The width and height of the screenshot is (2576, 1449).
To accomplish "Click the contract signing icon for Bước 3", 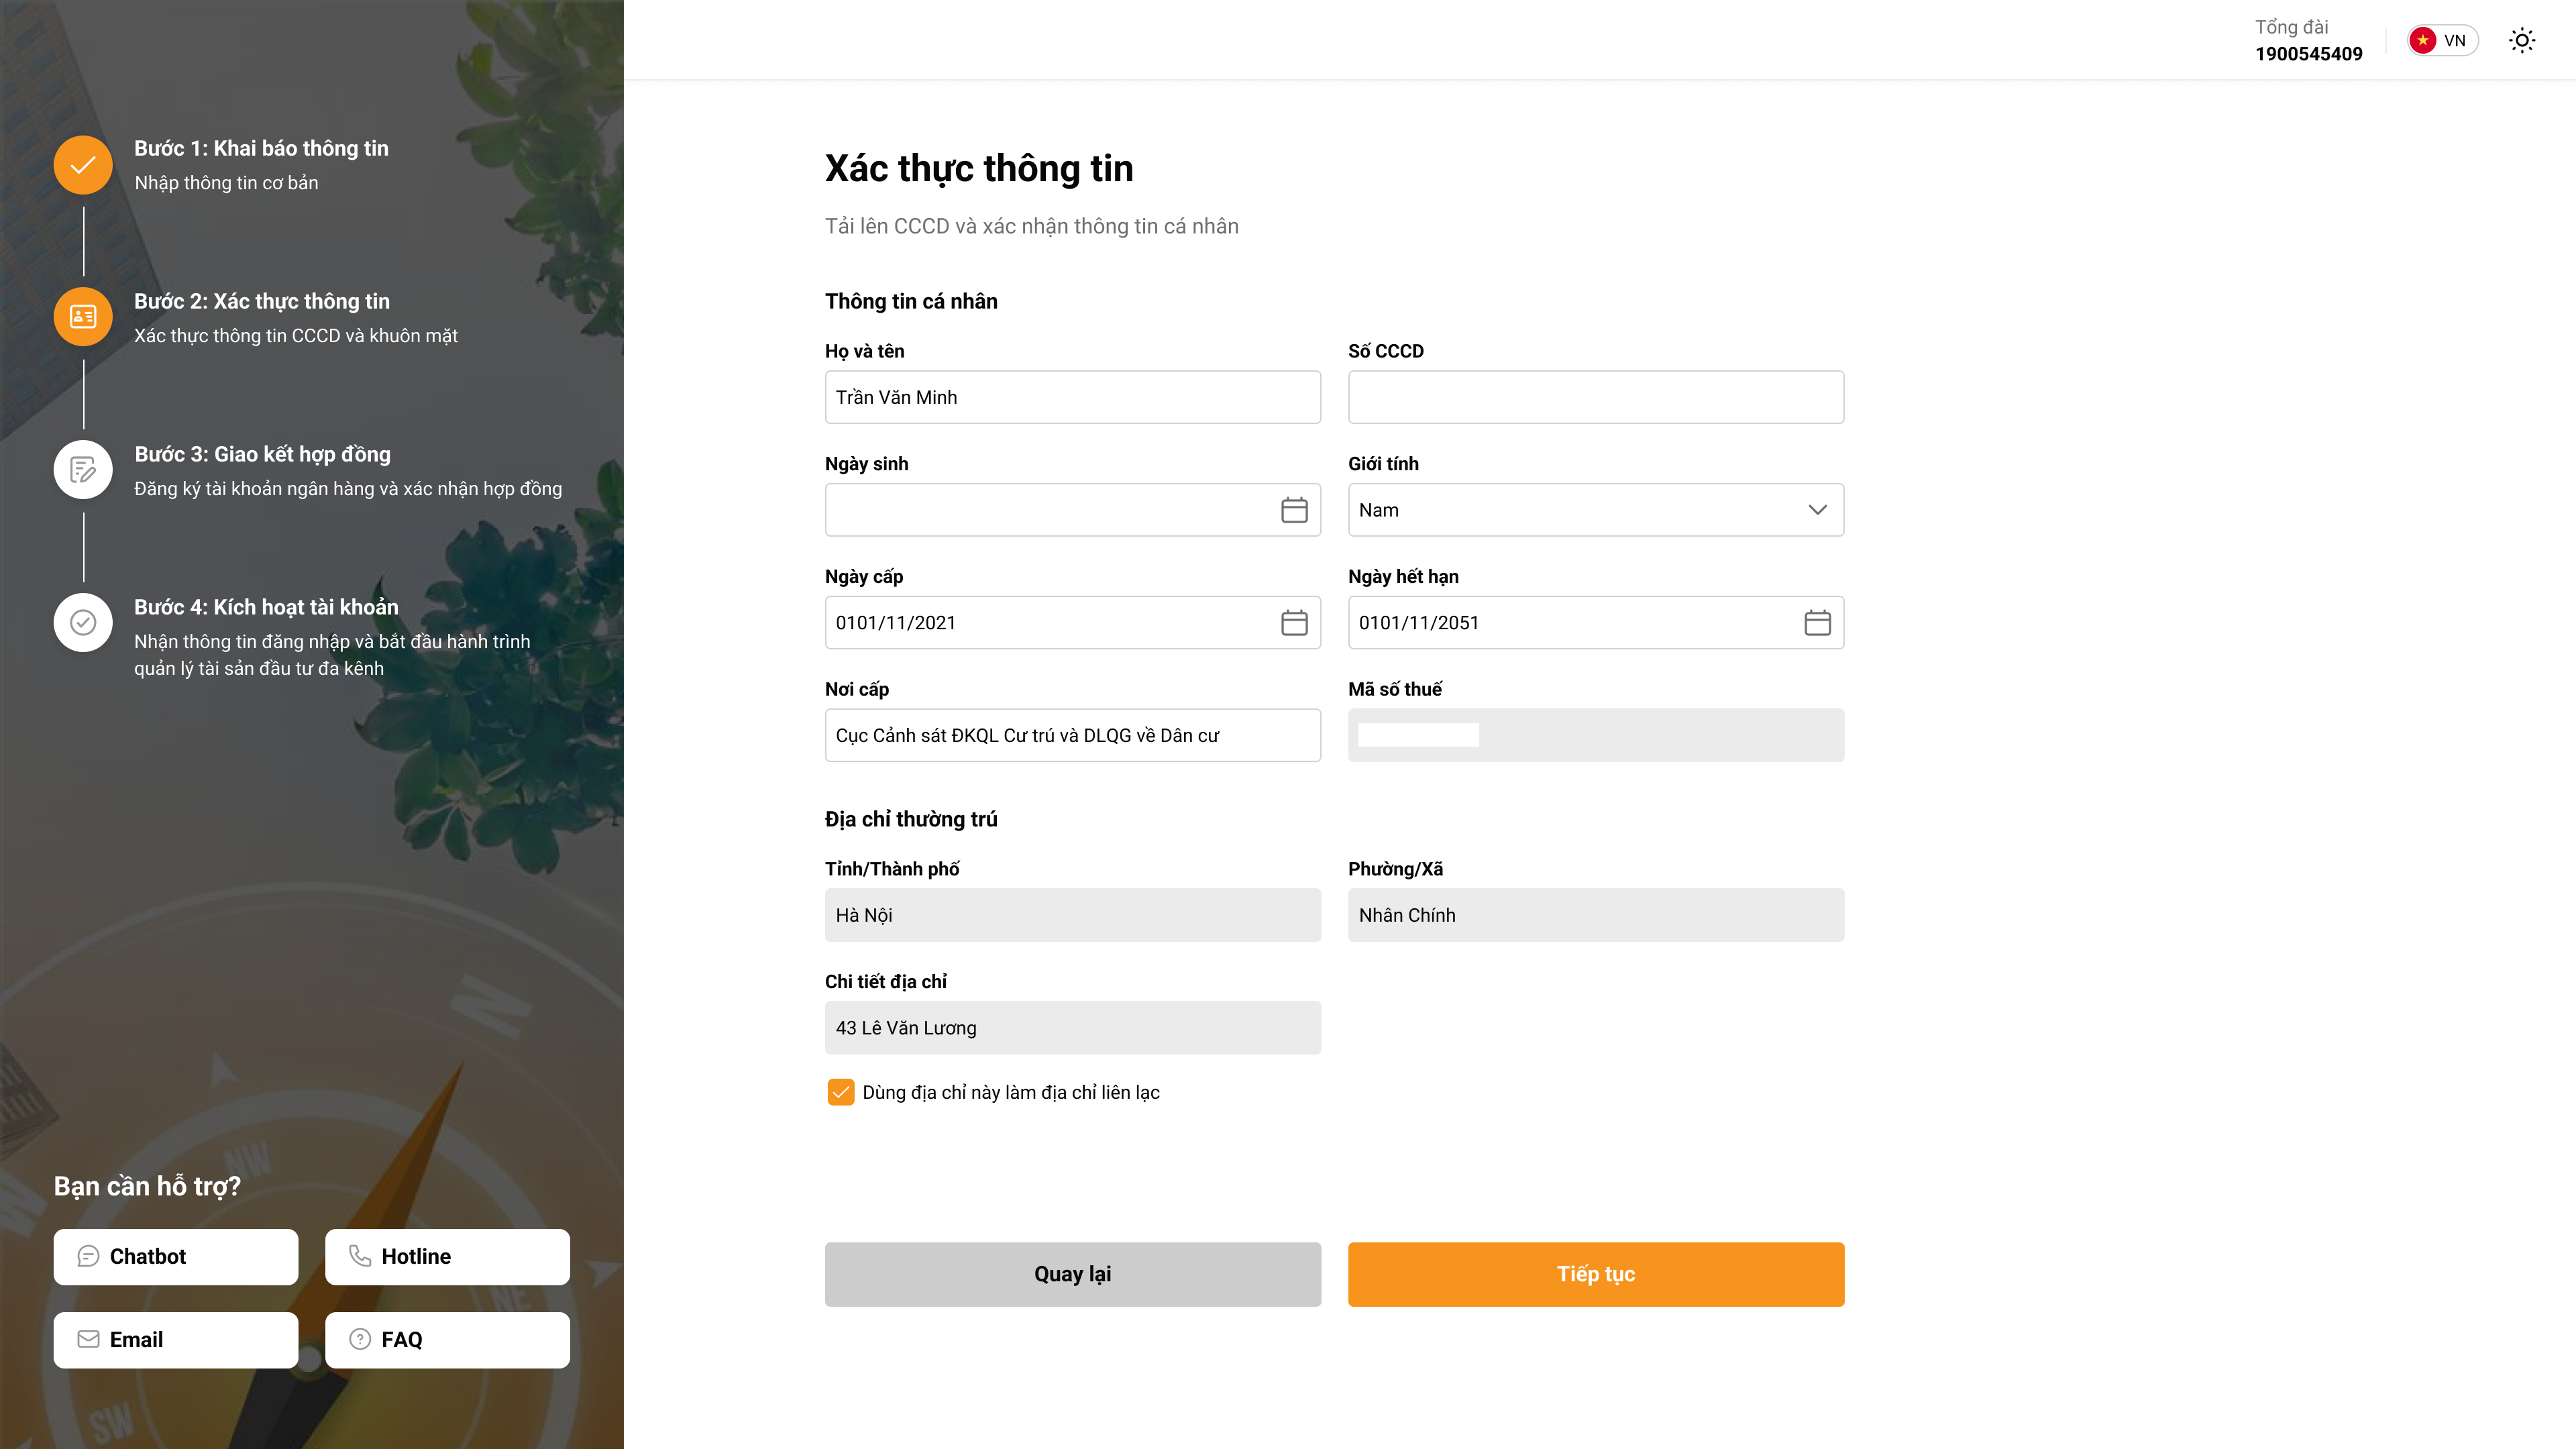I will coord(83,470).
